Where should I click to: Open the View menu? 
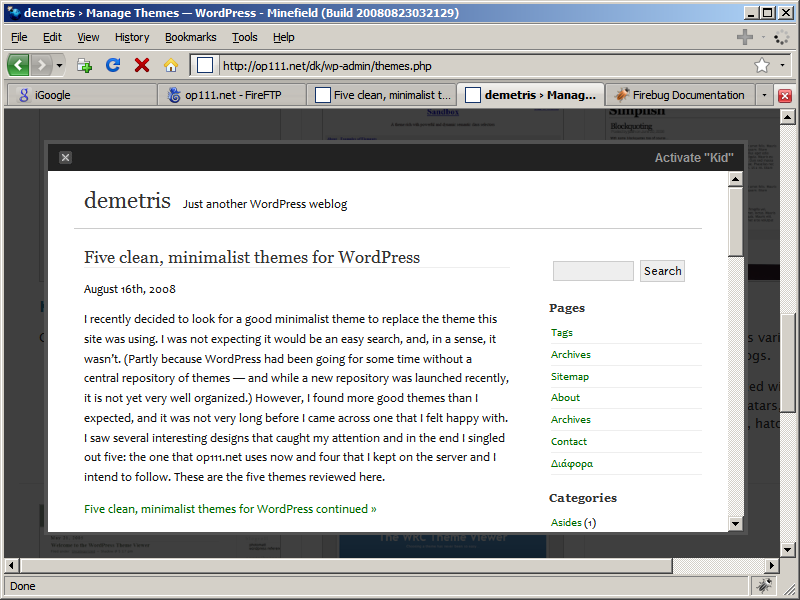tap(88, 37)
